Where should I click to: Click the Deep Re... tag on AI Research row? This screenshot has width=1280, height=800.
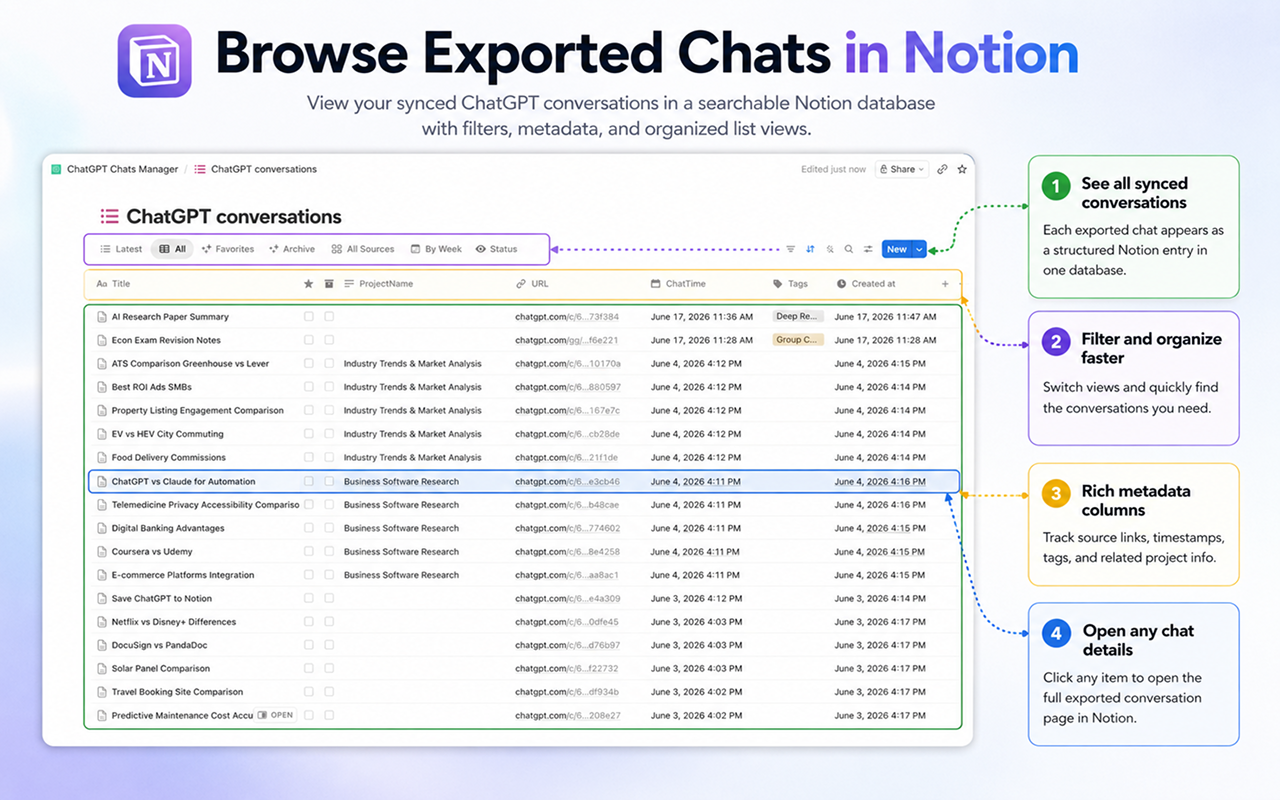798,317
